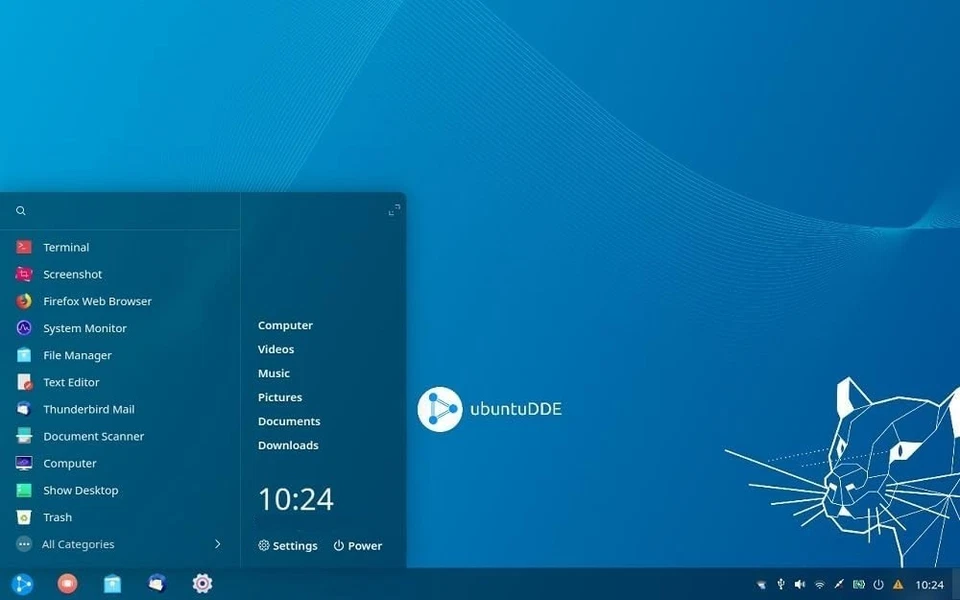
Task: Toggle Wi-Fi from the system tray
Action: coord(820,584)
